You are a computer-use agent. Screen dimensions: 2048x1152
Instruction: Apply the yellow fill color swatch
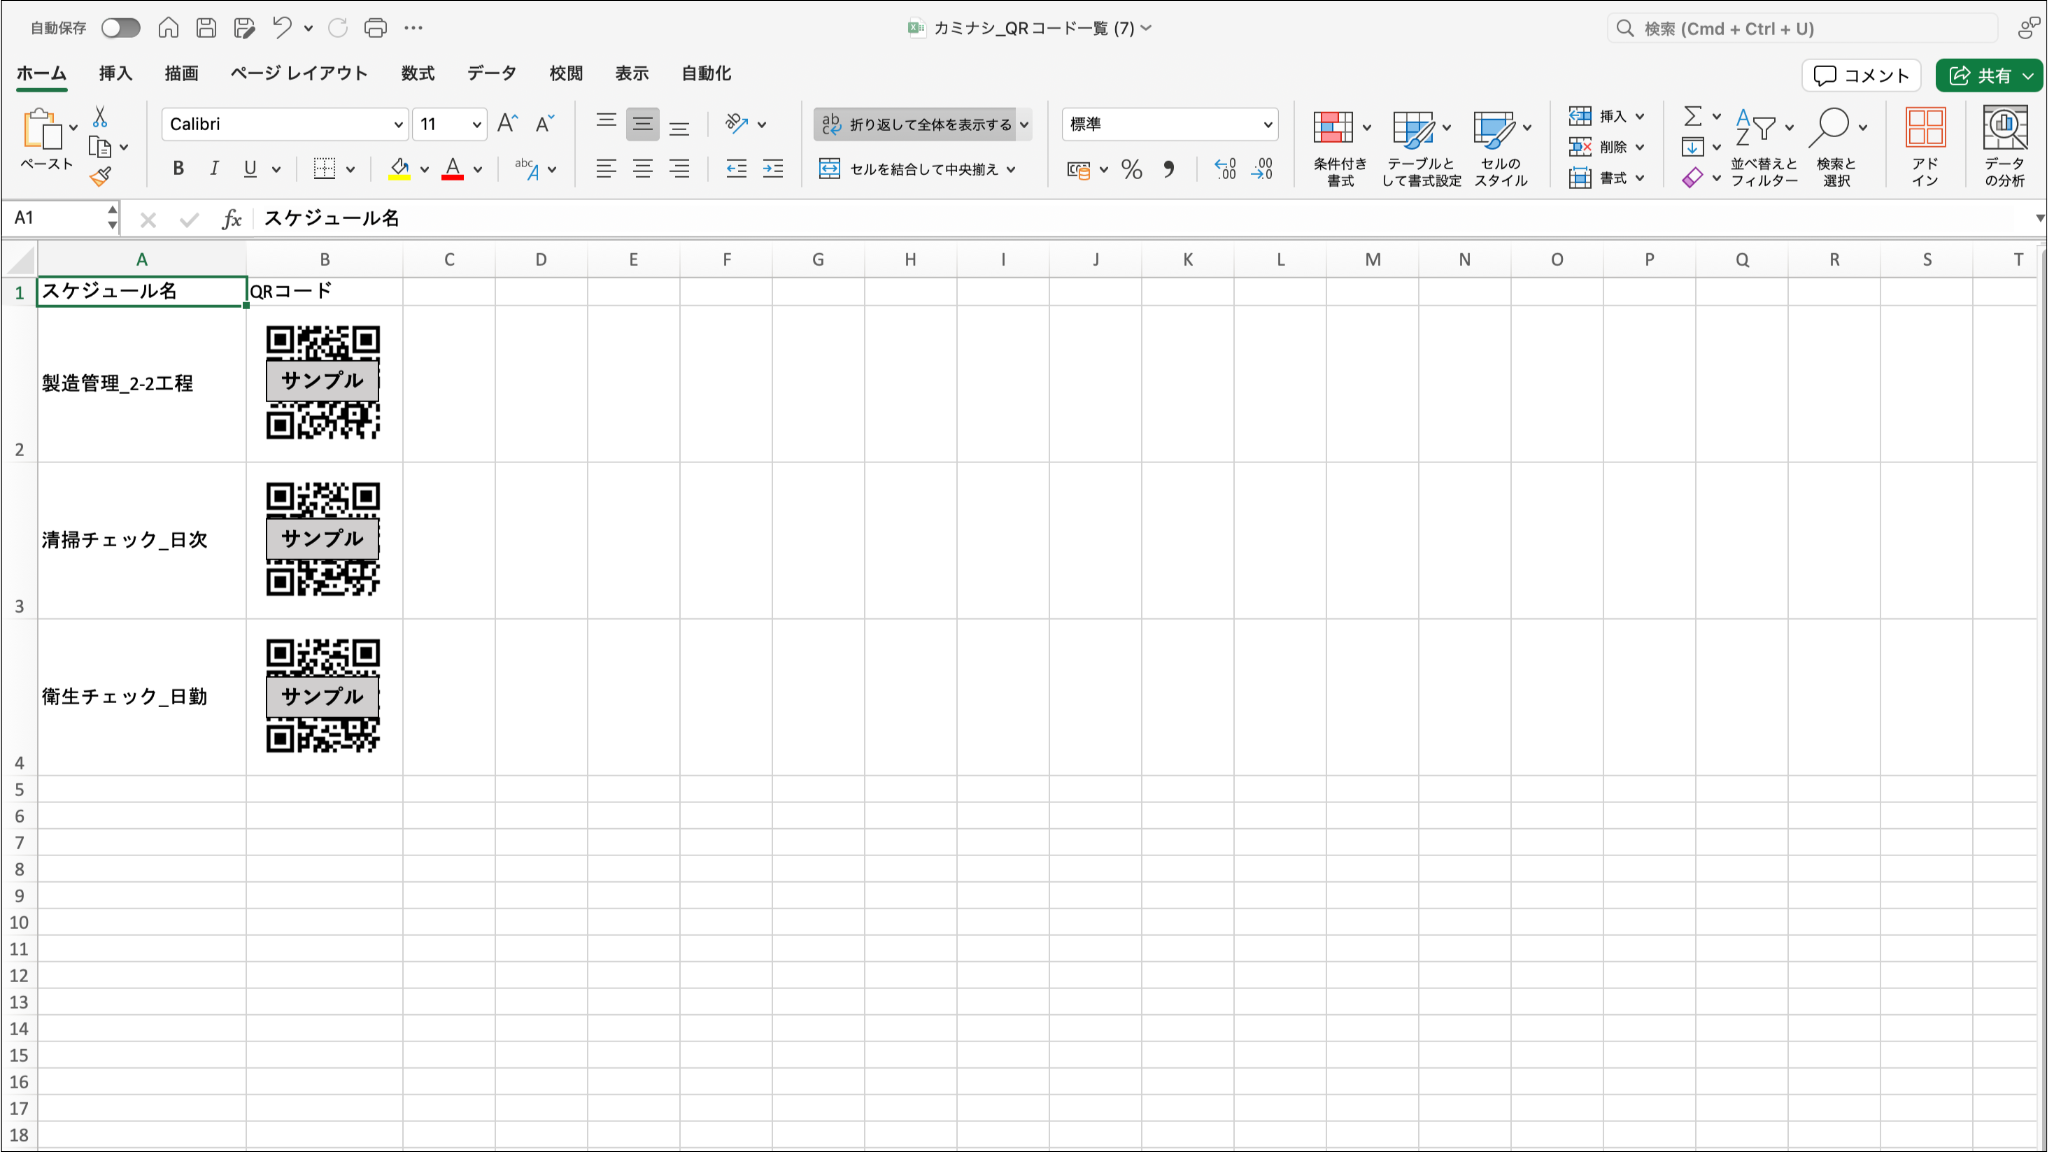click(x=399, y=169)
